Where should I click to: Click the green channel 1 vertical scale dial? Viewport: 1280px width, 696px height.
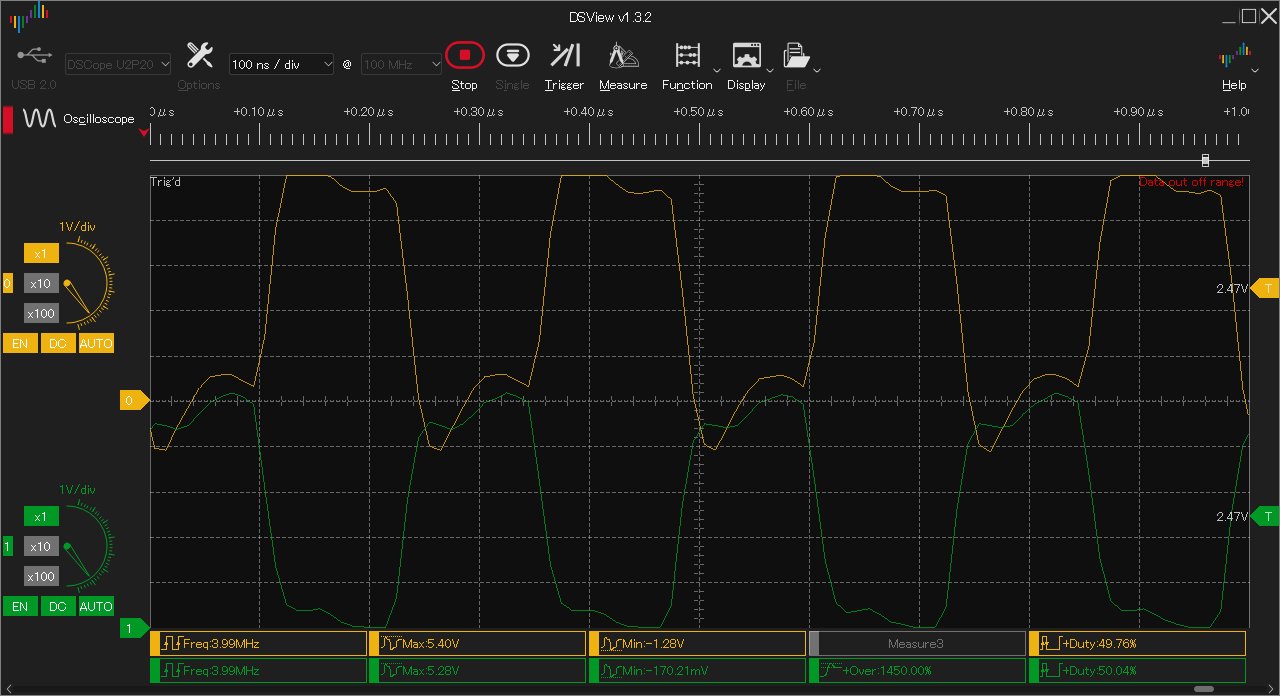coord(88,546)
